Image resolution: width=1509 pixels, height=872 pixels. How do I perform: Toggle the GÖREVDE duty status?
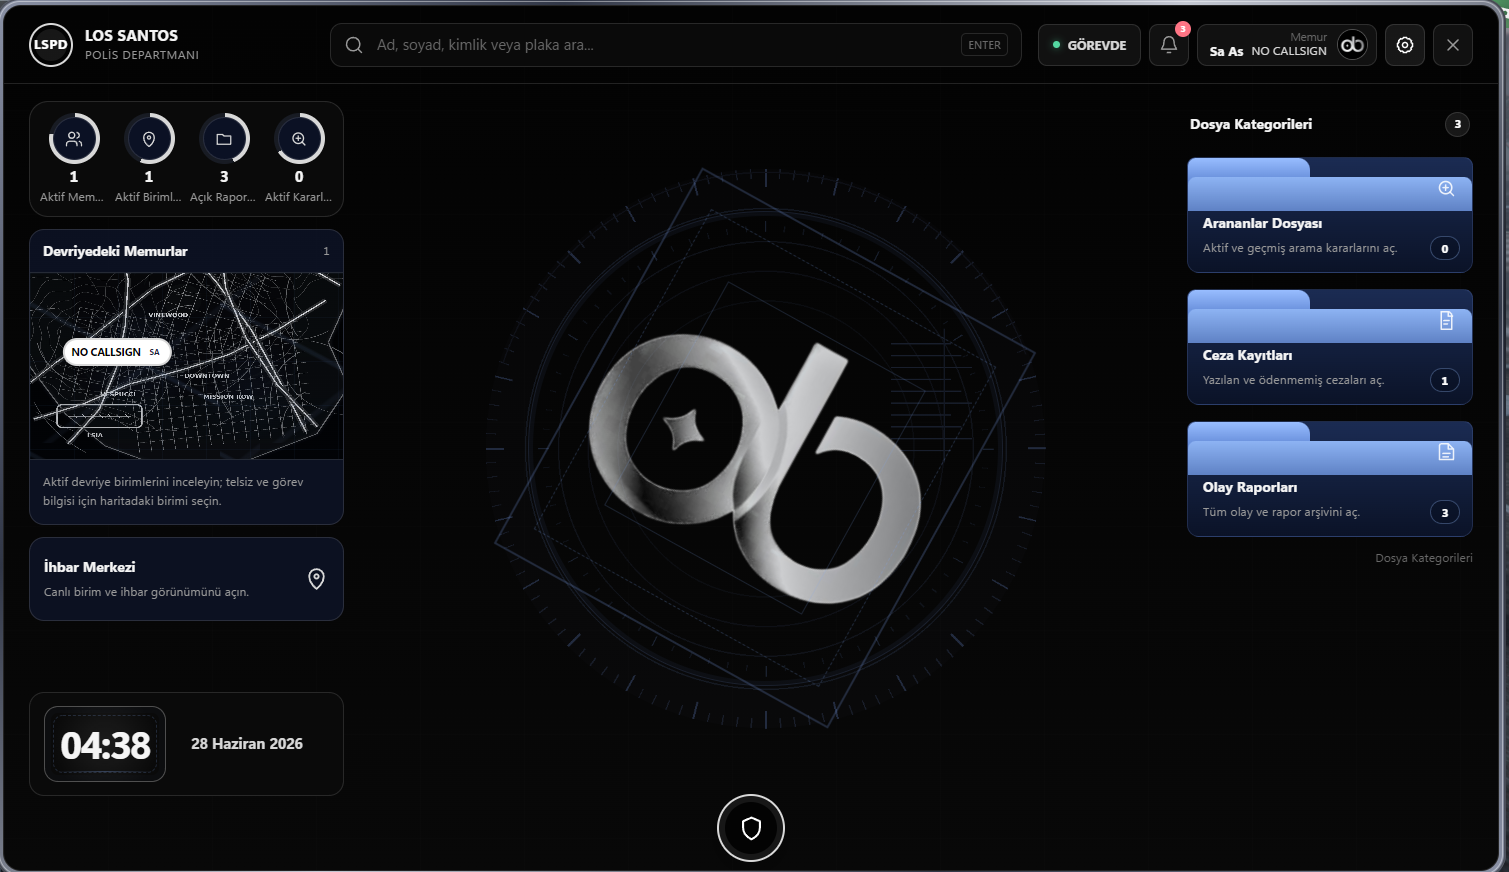[1089, 45]
